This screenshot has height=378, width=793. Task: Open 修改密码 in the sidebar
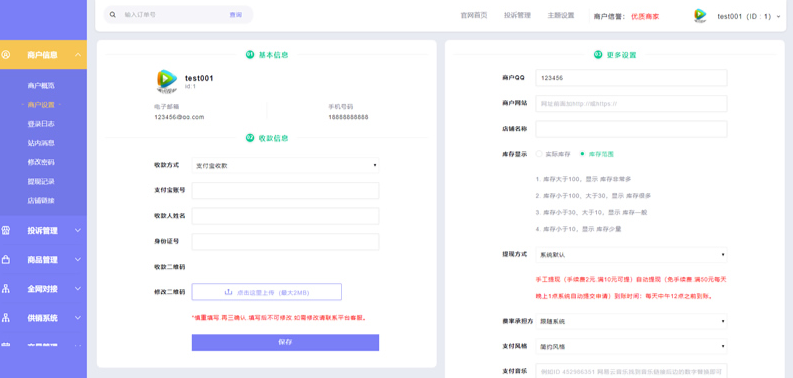pos(41,162)
